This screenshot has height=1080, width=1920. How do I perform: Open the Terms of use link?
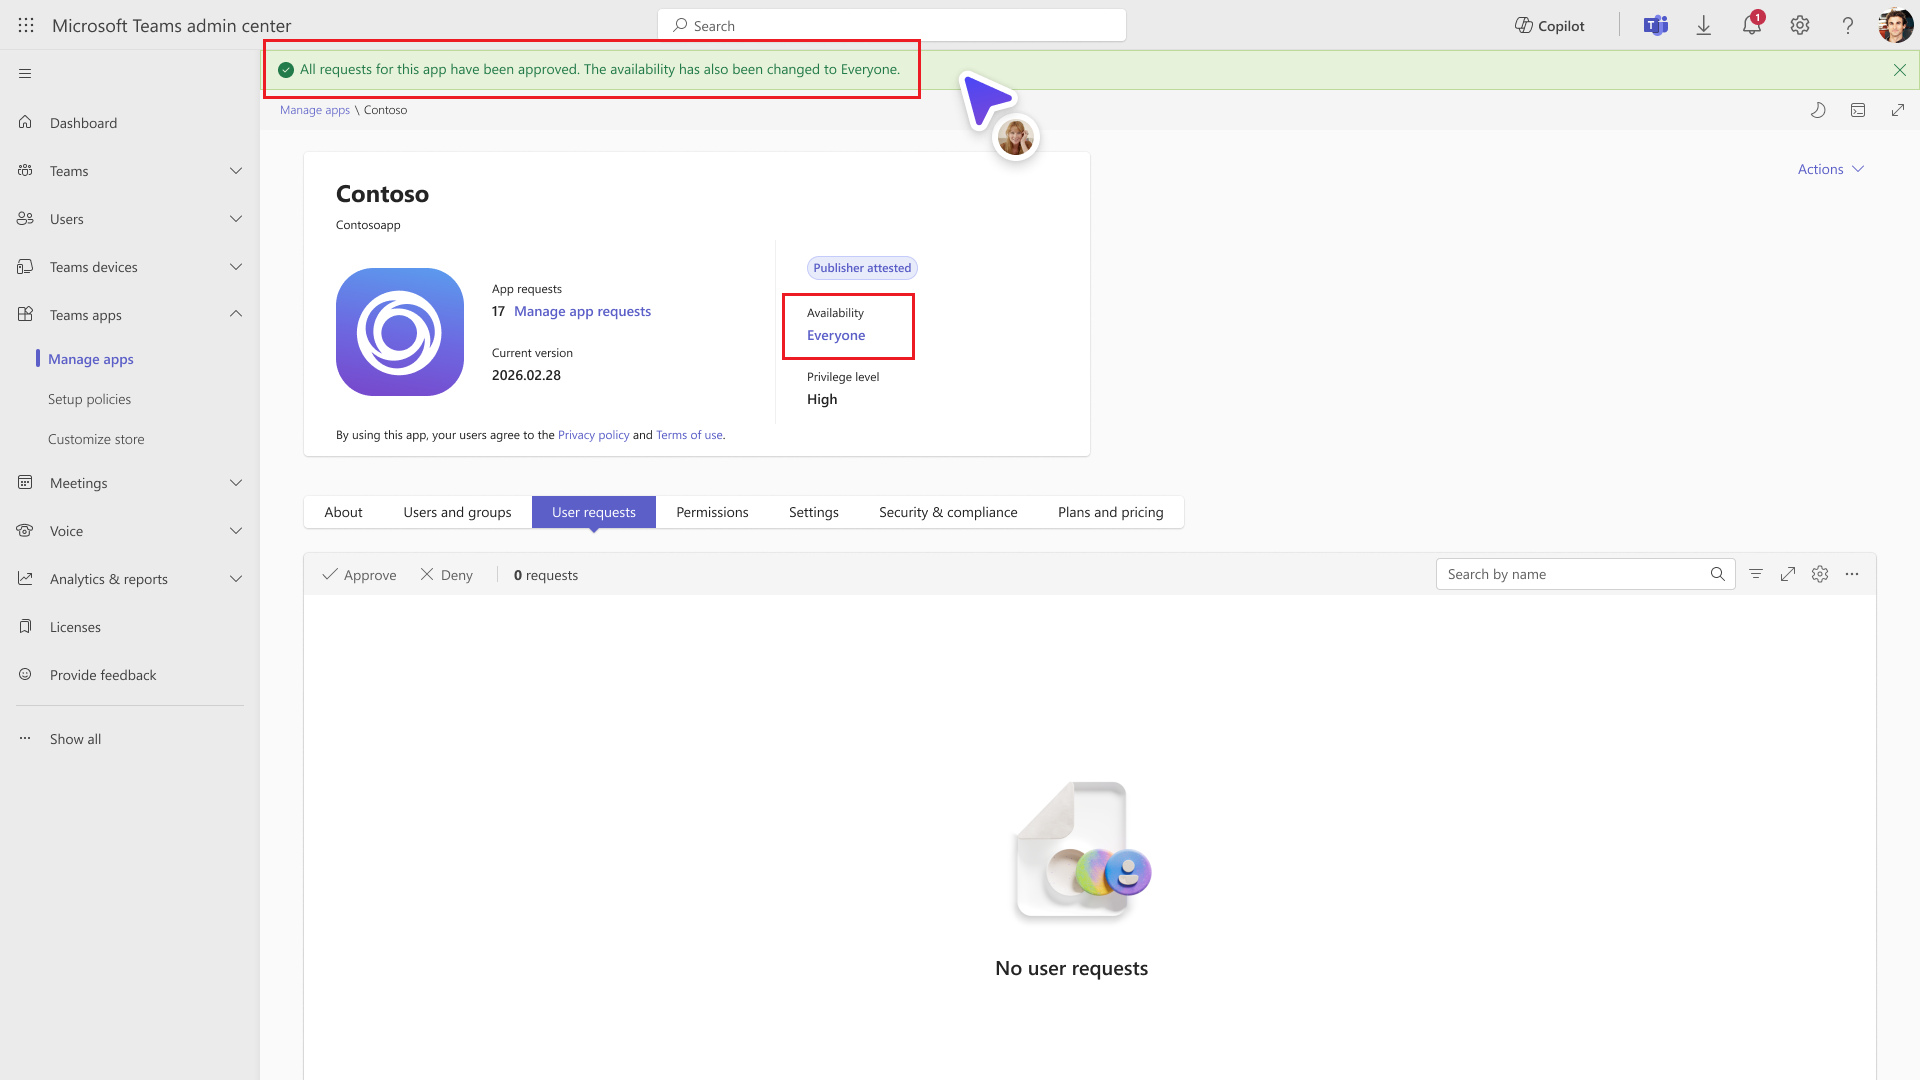689,435
